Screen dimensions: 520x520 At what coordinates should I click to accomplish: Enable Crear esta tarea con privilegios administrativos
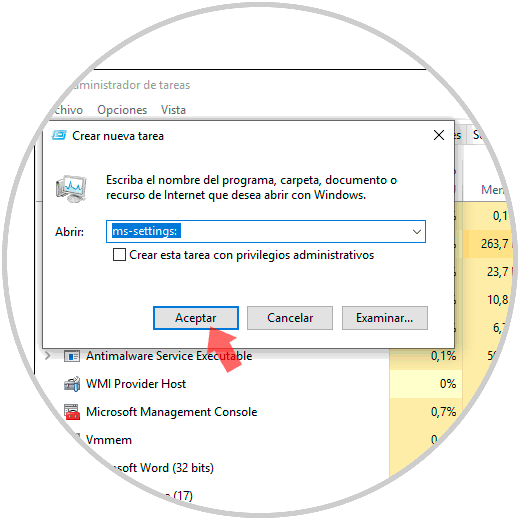coord(119,255)
